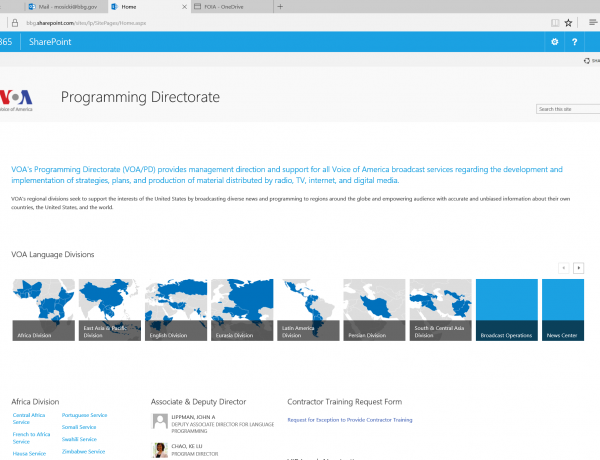The image size is (600, 460).
Task: Open SharePoint settings gear
Action: [x=554, y=42]
